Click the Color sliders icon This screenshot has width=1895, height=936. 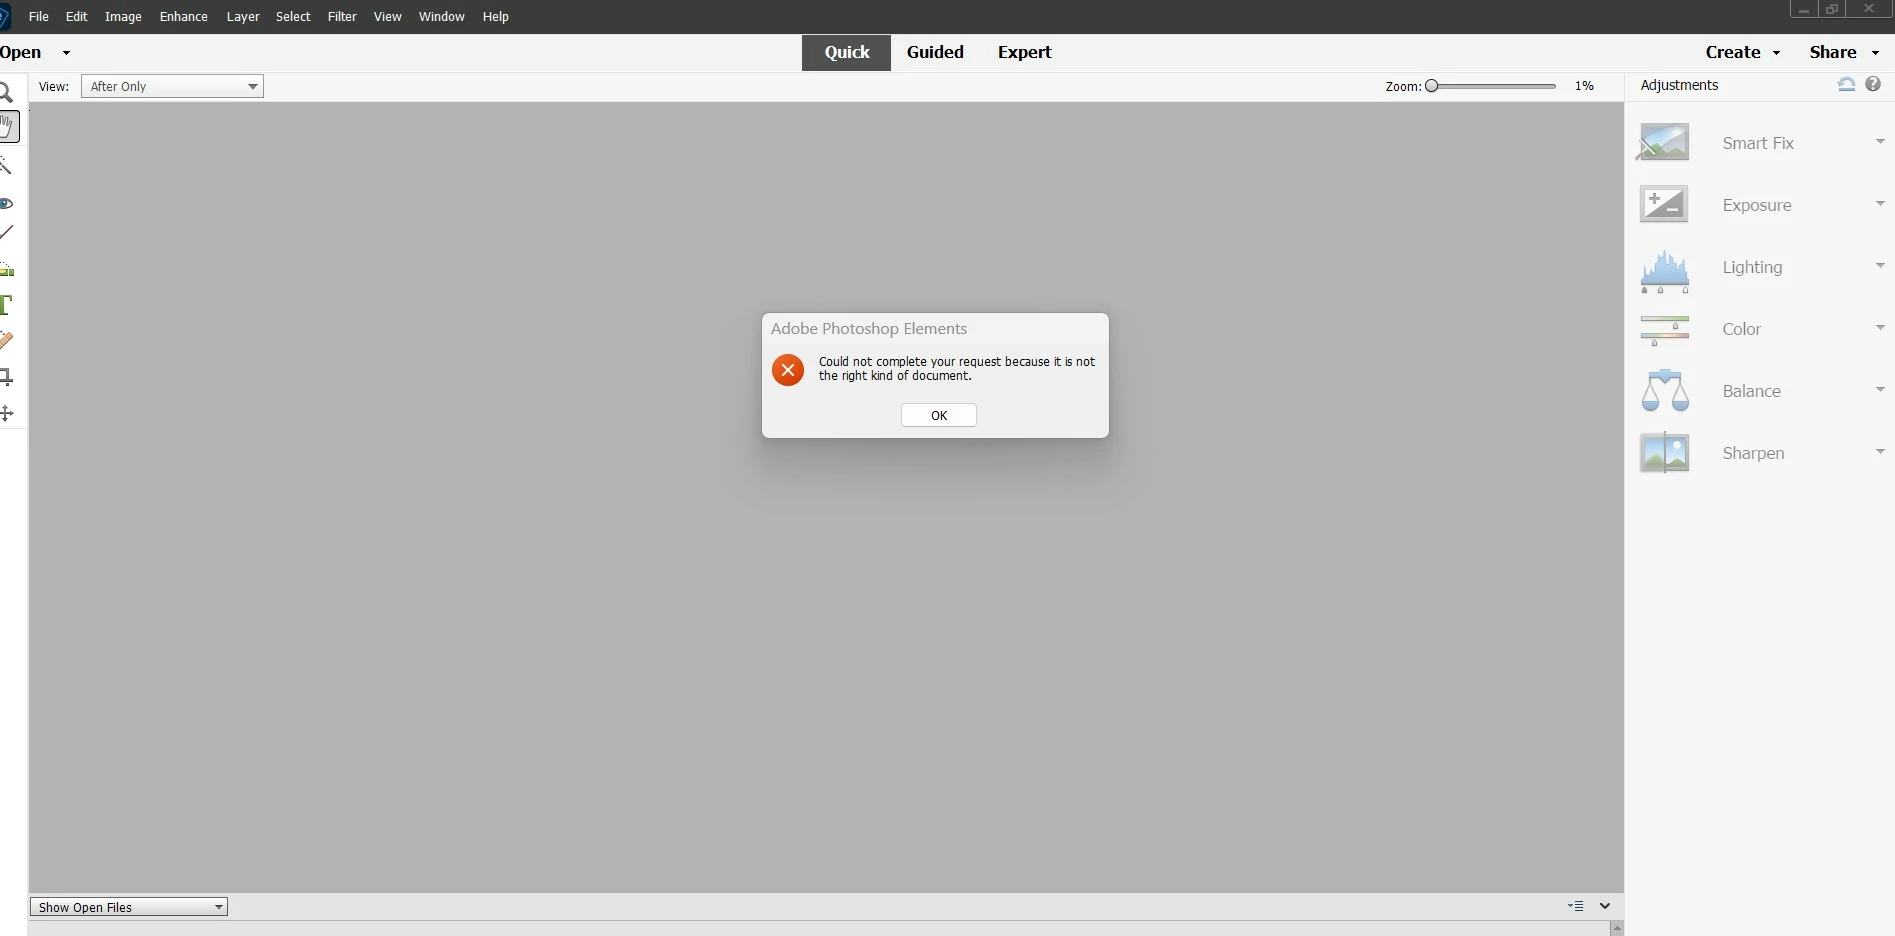tap(1665, 330)
